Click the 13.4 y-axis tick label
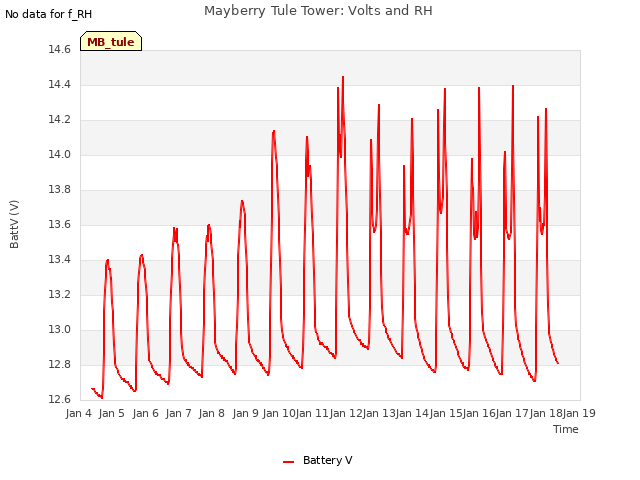 [60, 260]
